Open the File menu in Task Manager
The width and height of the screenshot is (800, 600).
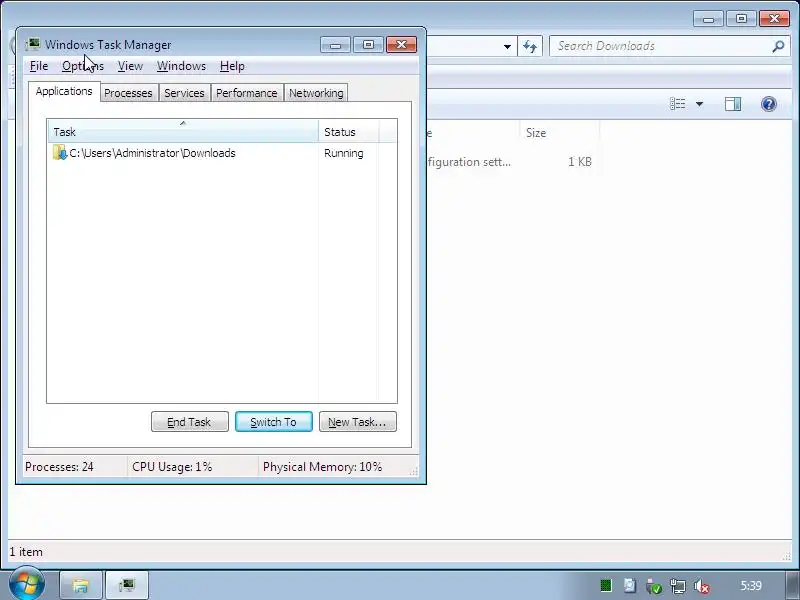(39, 66)
